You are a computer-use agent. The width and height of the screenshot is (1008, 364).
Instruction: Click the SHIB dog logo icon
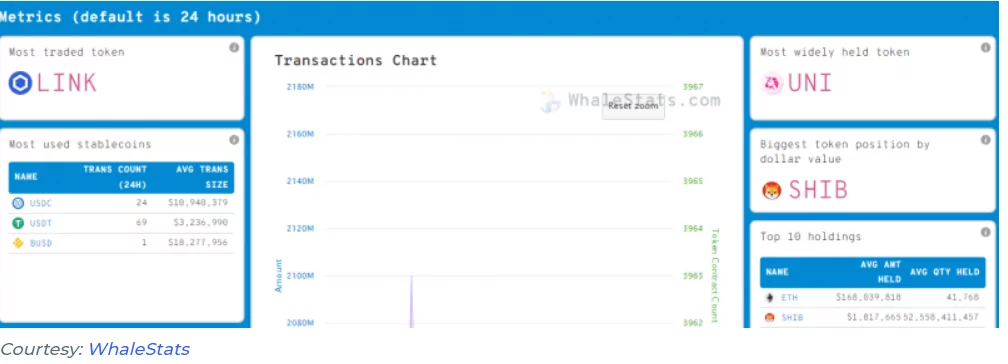pyautogui.click(x=771, y=190)
